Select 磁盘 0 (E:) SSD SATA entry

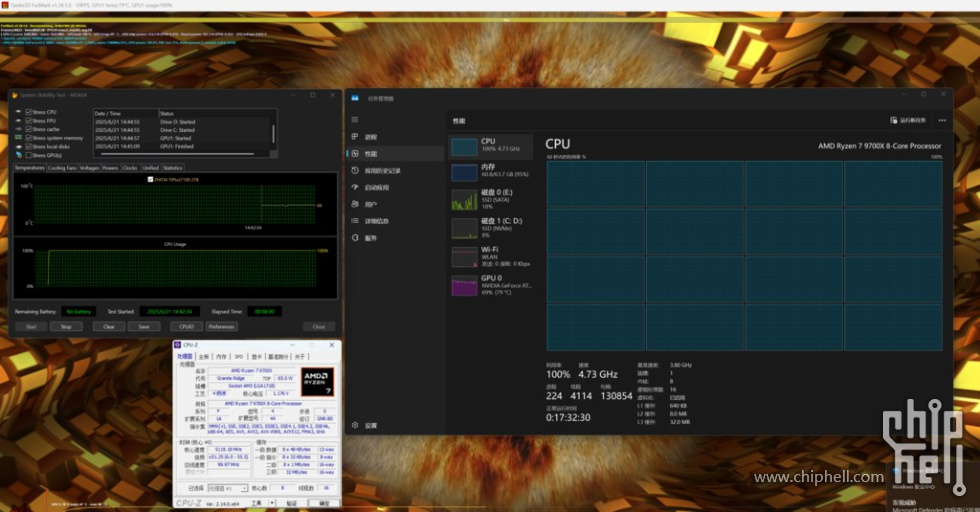[x=491, y=199]
